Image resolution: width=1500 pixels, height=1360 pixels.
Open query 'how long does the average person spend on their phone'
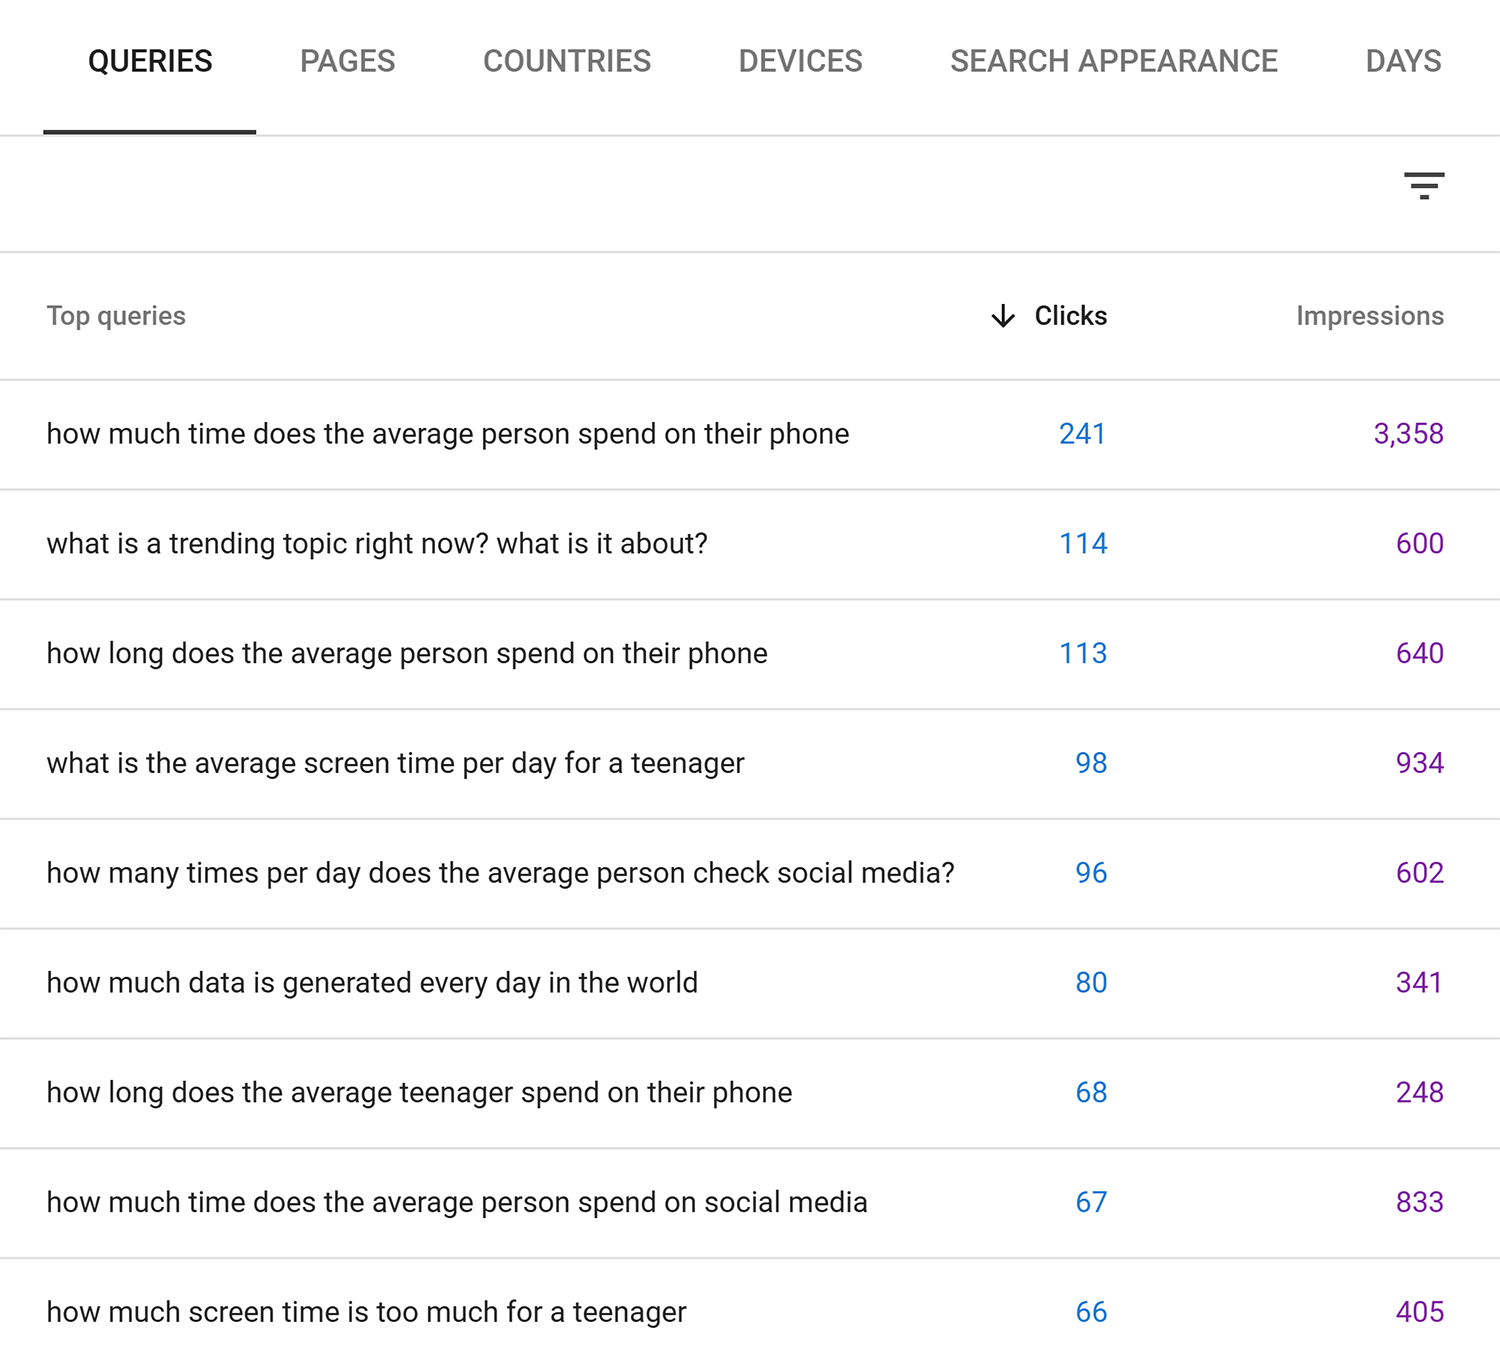coord(407,654)
